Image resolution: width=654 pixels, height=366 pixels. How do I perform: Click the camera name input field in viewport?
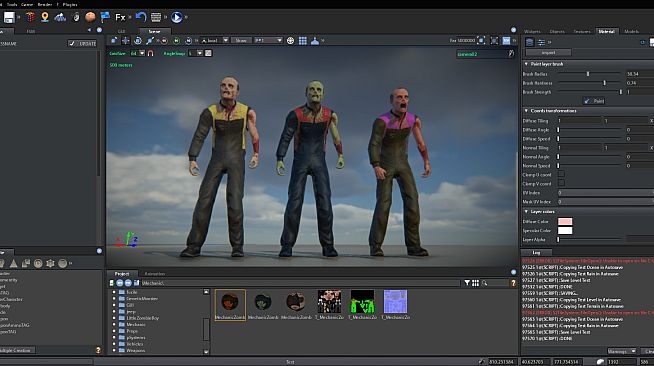pos(482,54)
